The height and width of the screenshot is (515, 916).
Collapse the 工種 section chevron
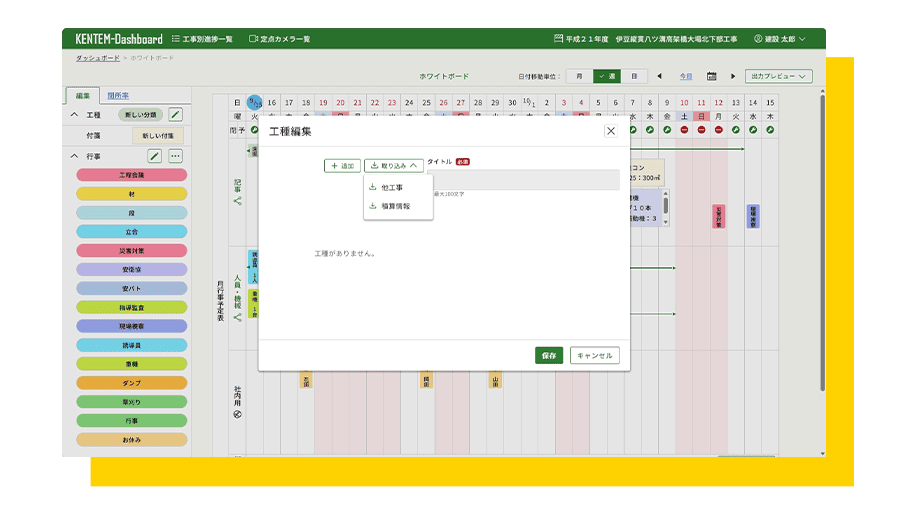coord(74,114)
